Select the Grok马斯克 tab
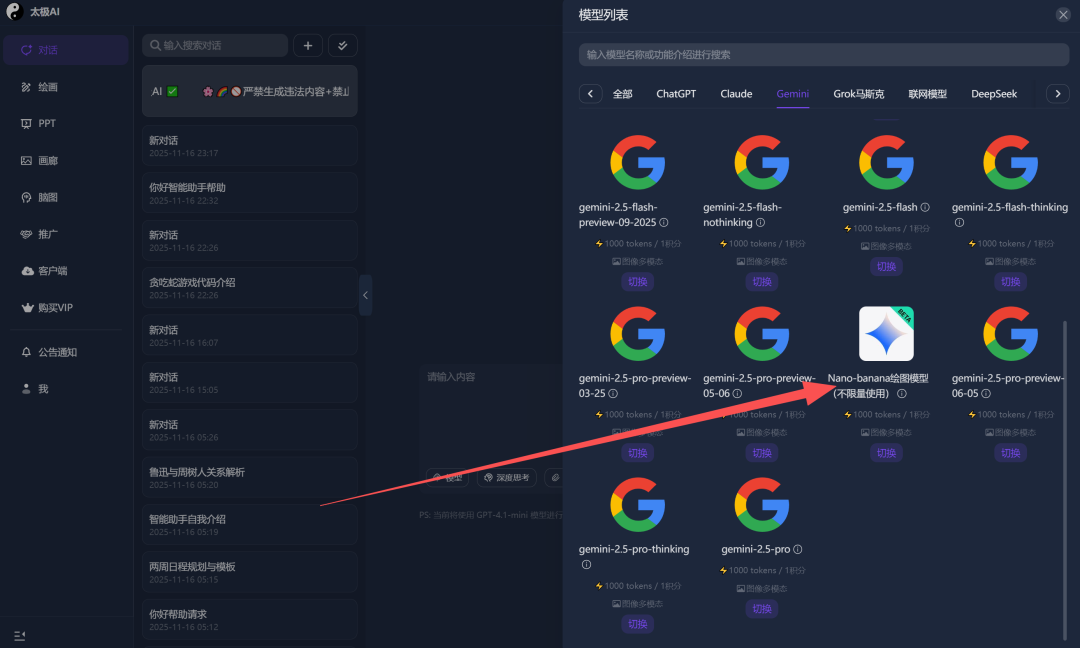The height and width of the screenshot is (648, 1080). [x=859, y=94]
